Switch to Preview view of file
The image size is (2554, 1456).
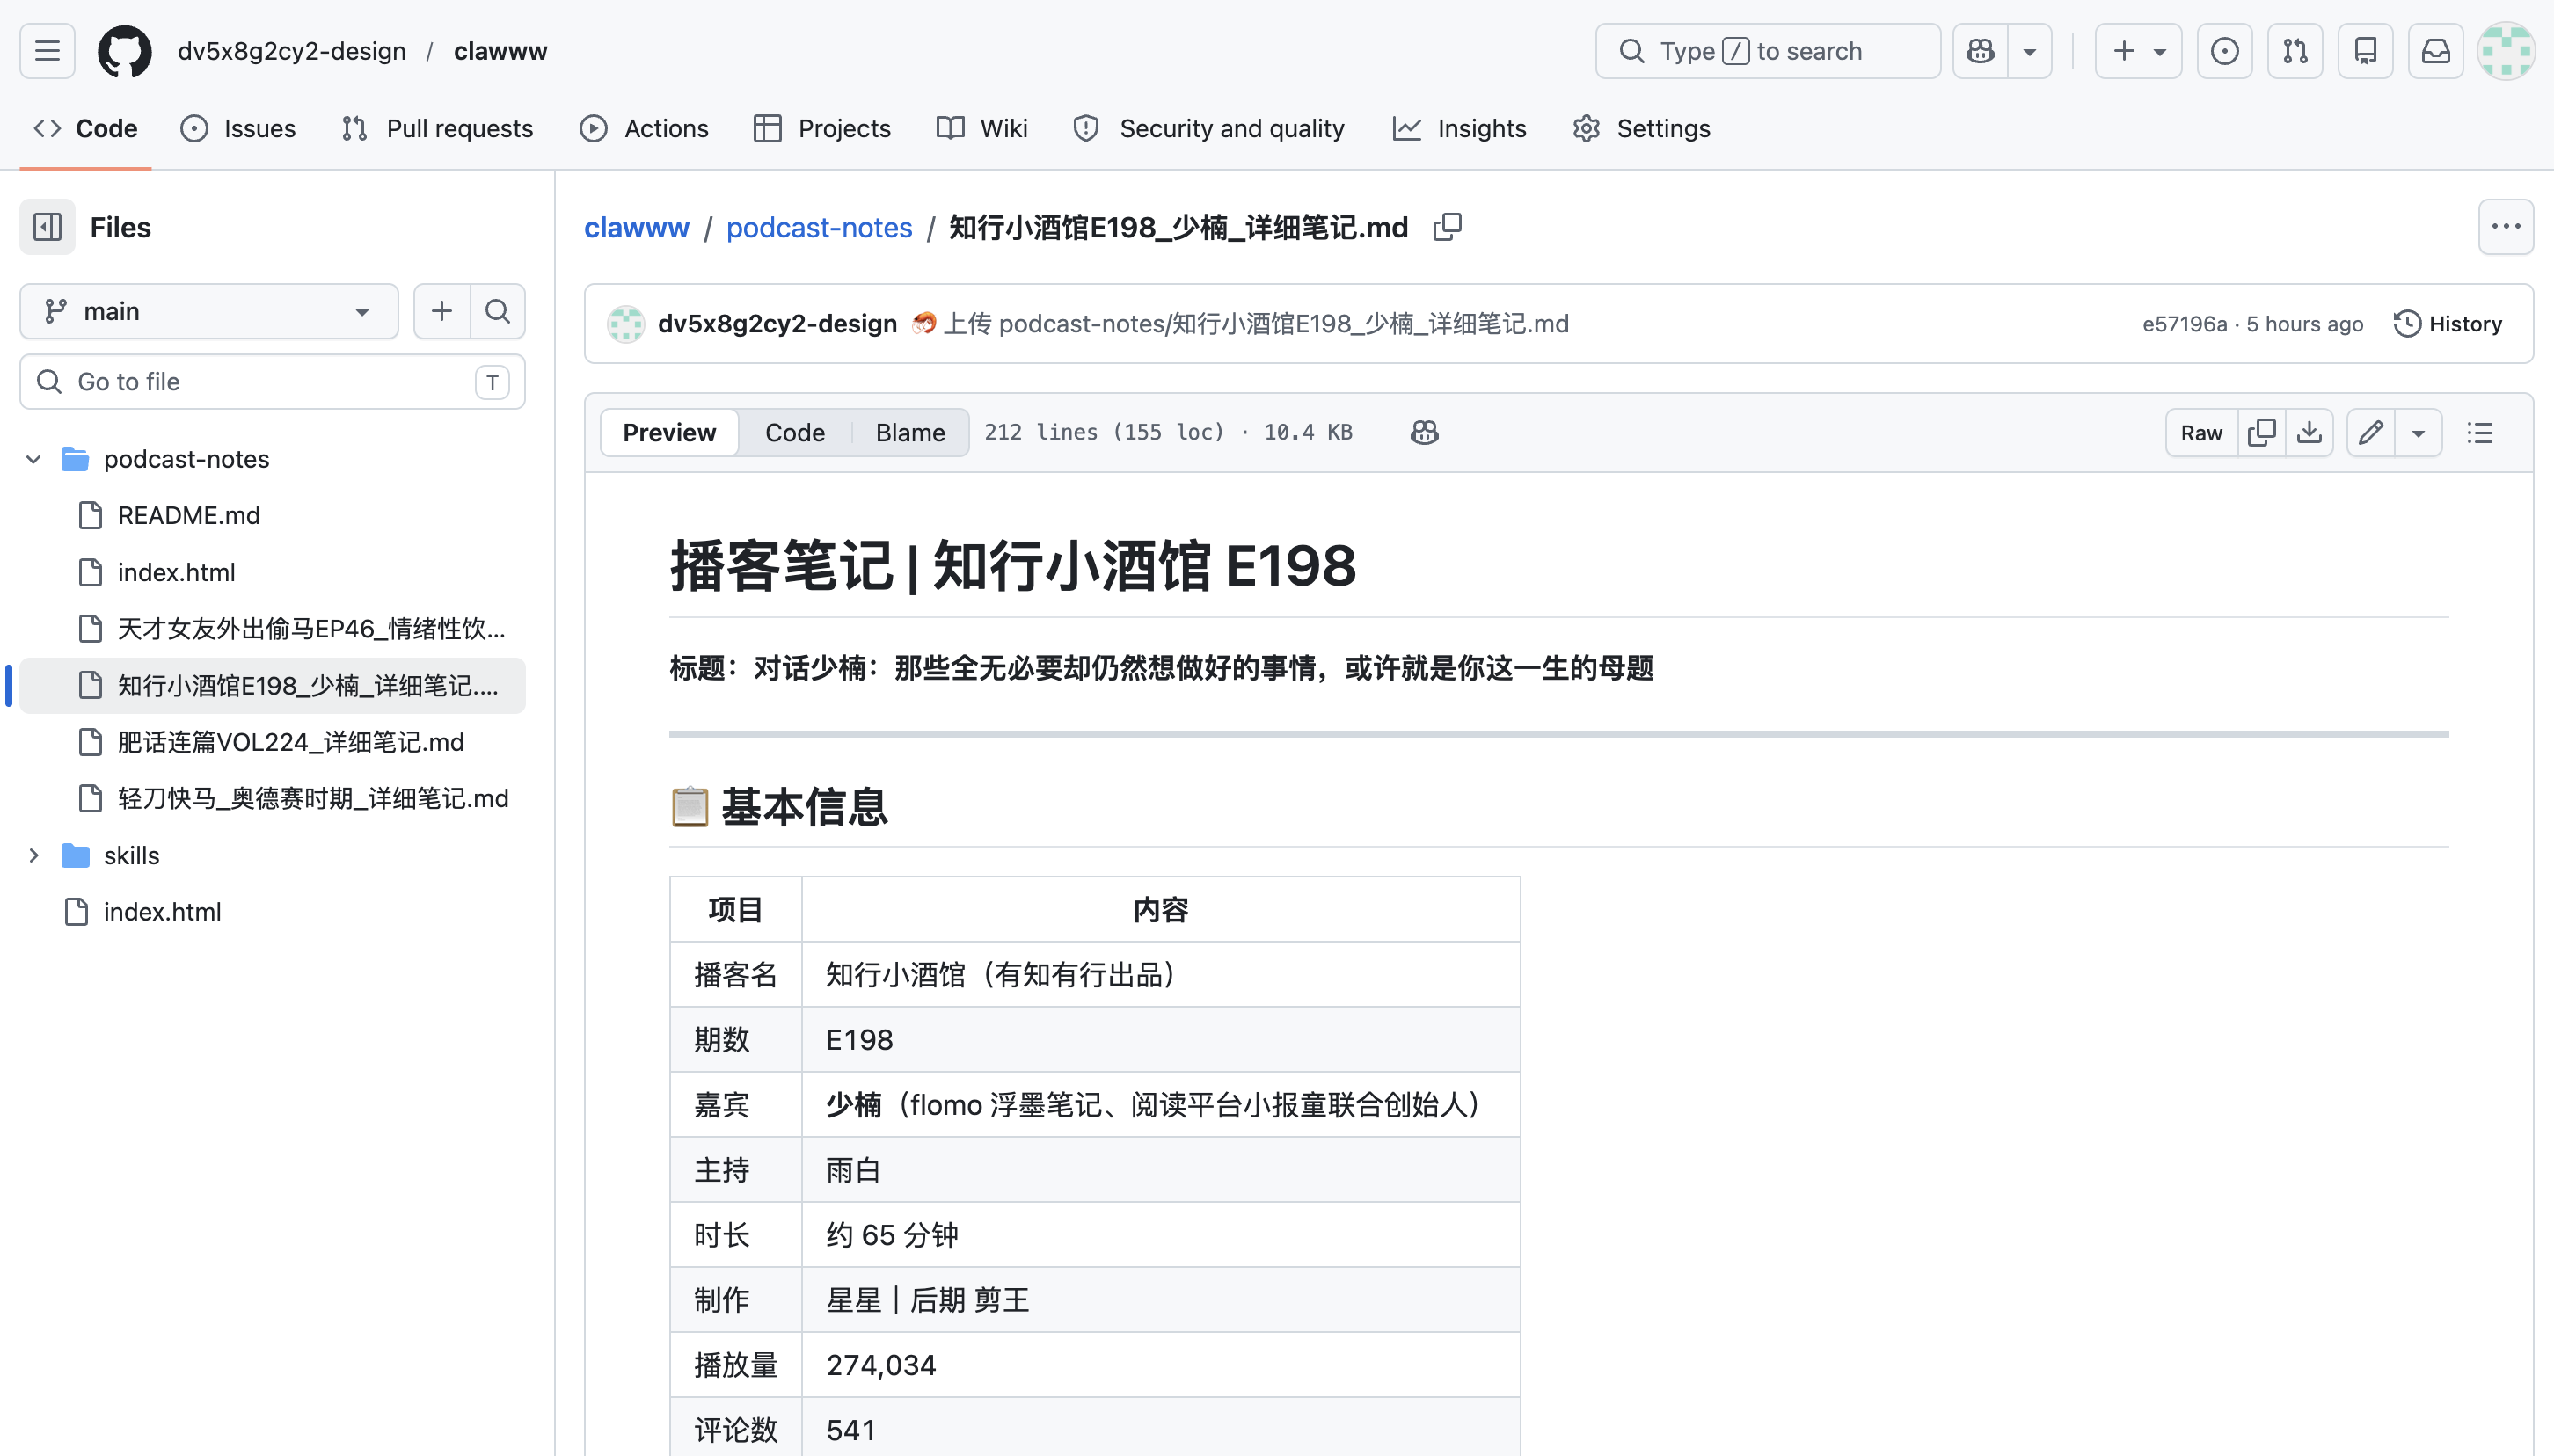[669, 432]
